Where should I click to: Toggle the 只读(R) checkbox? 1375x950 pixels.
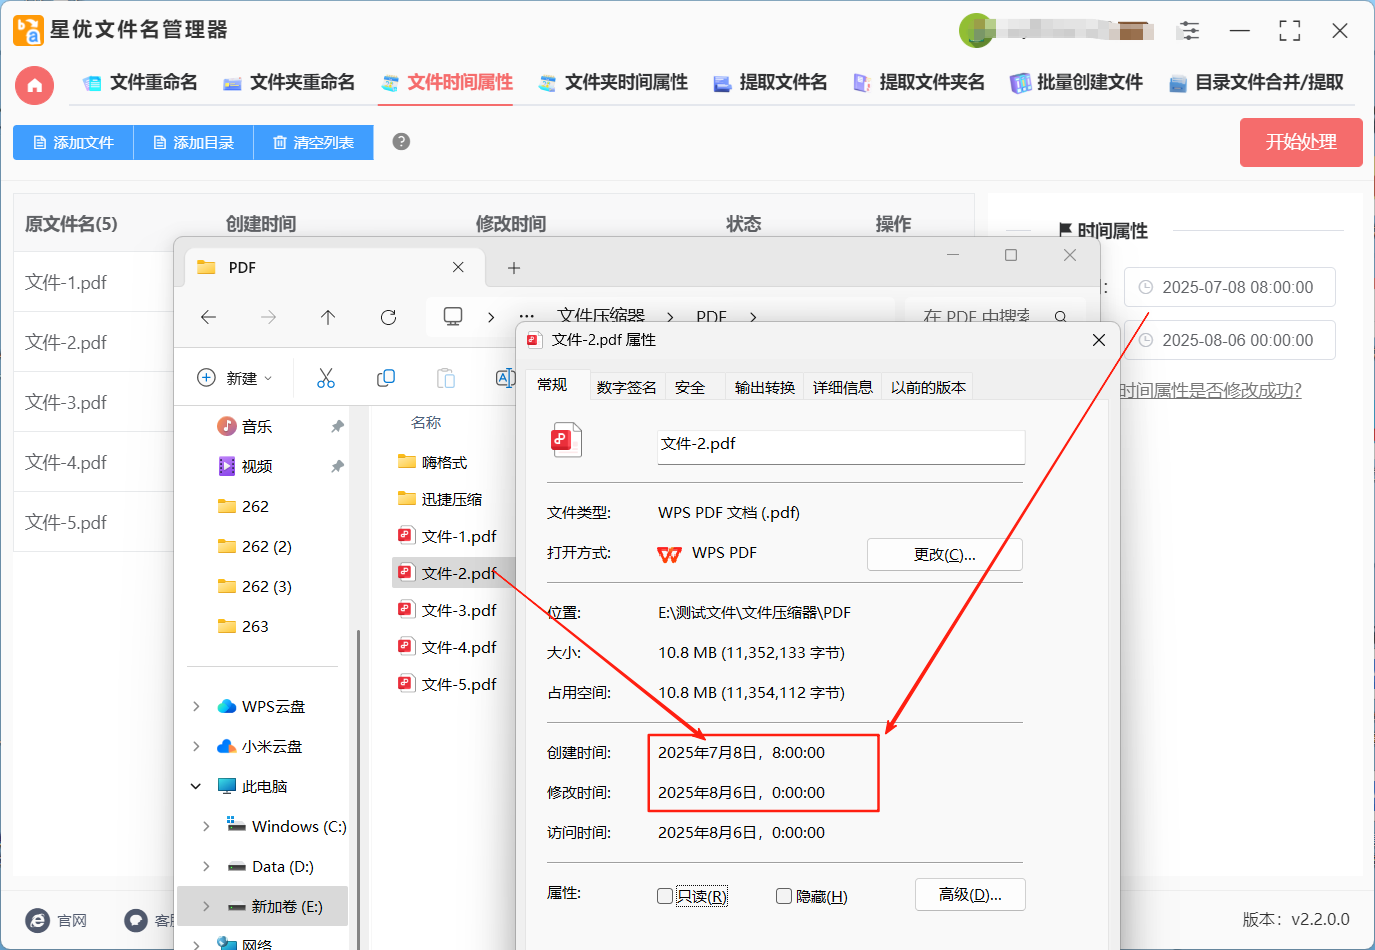pos(665,896)
